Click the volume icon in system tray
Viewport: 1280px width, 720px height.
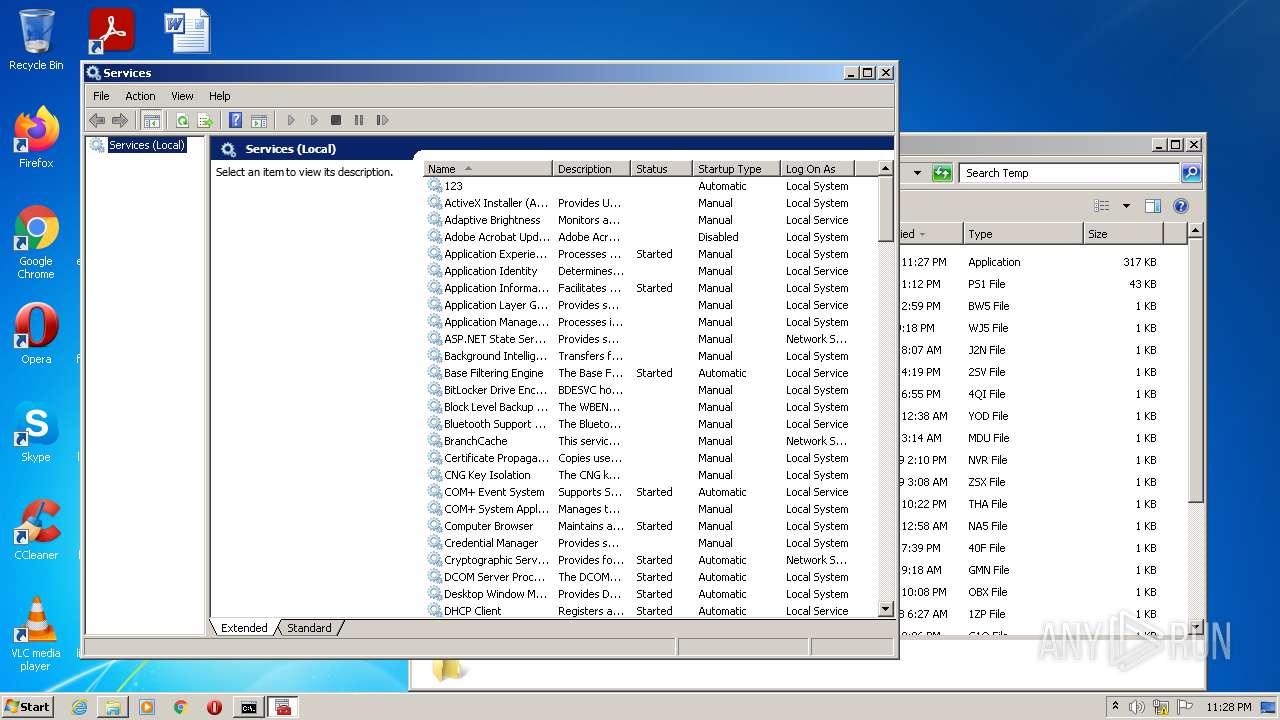tap(1137, 707)
